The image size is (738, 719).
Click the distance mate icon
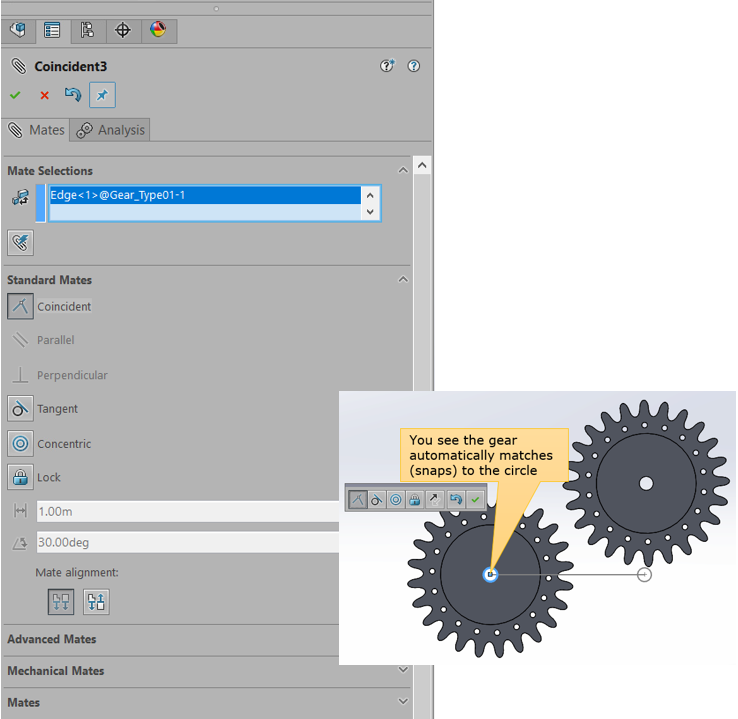click(x=20, y=511)
